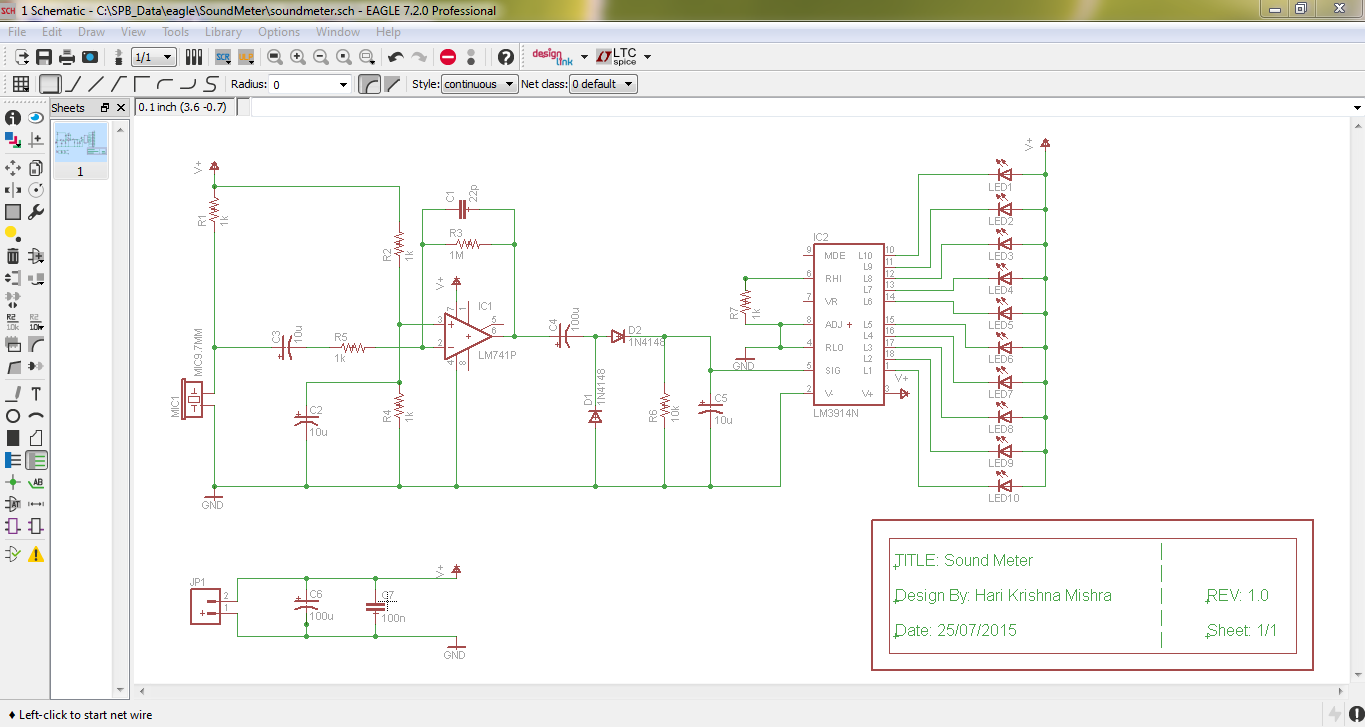Toggle round miter style button
This screenshot has height=727, width=1365.
369,84
